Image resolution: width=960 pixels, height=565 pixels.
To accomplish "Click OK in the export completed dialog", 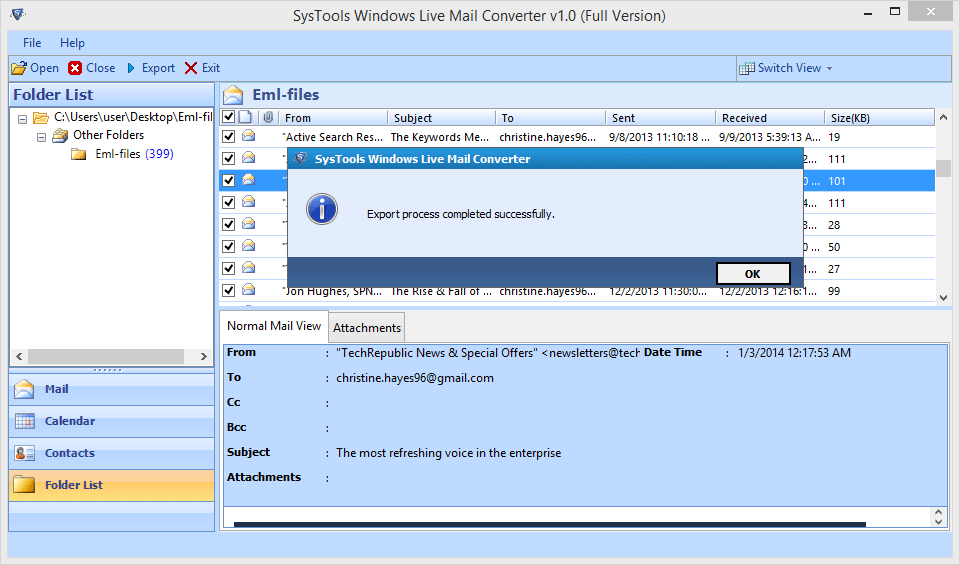I will click(752, 274).
